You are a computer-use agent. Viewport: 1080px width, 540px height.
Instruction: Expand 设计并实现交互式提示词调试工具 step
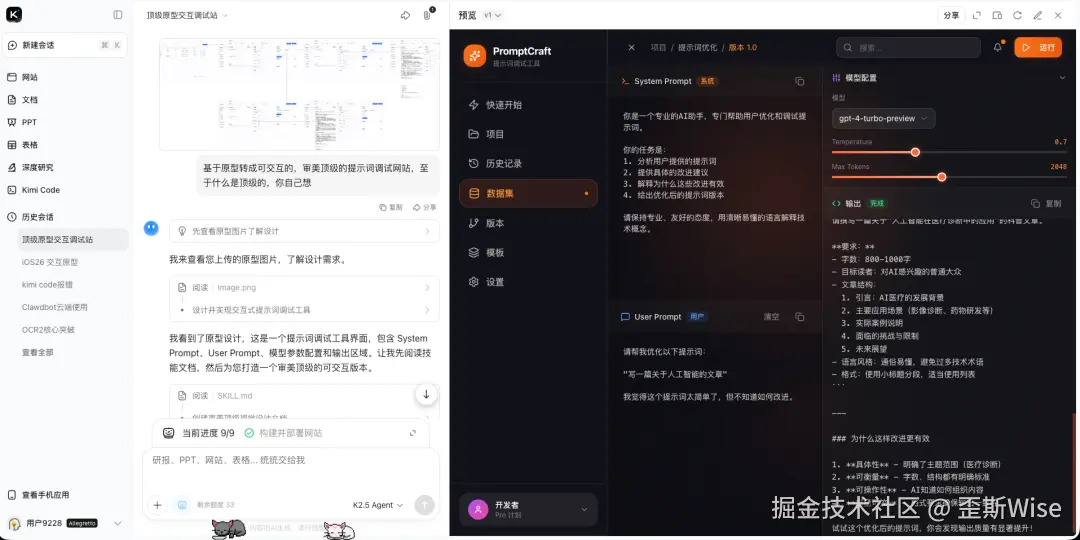[x=304, y=310]
